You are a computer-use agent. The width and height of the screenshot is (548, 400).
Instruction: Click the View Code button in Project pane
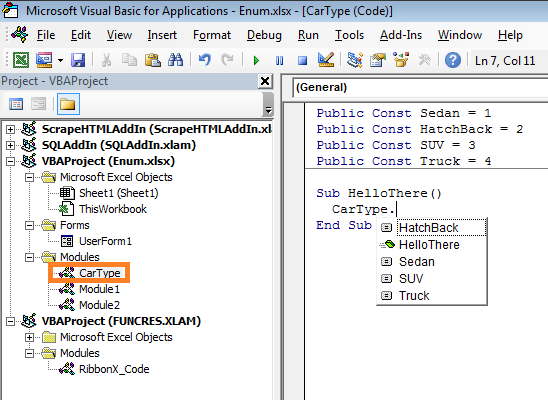[16, 104]
